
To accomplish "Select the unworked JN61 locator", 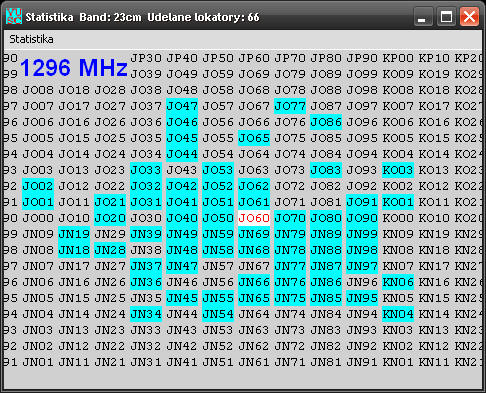I will [x=254, y=362].
